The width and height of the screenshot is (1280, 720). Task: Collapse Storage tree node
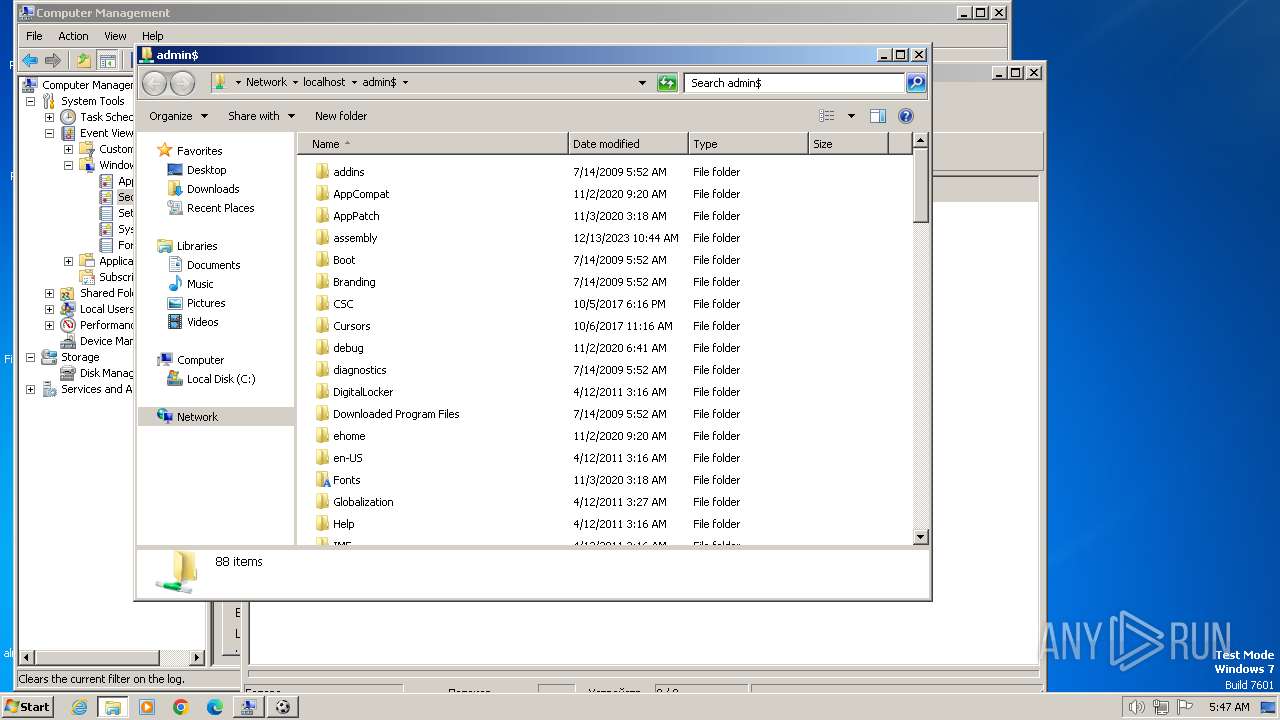[x=30, y=357]
